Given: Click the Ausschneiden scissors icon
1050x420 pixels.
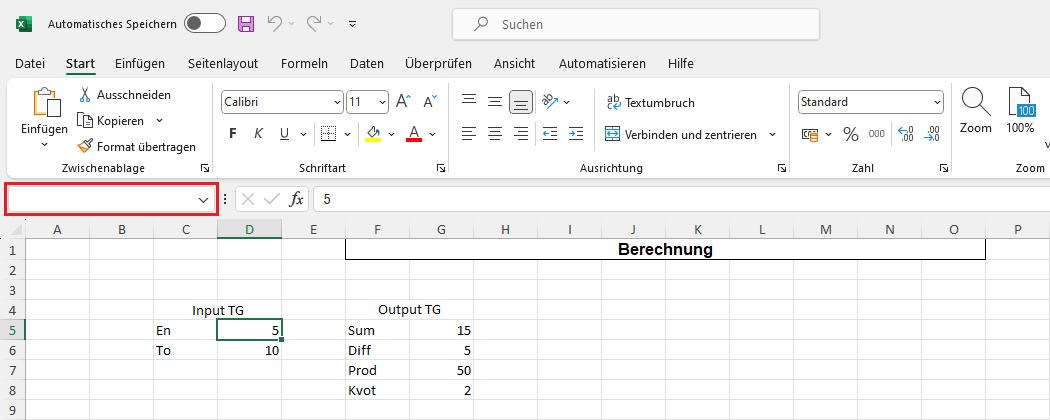Looking at the screenshot, I should (86, 95).
